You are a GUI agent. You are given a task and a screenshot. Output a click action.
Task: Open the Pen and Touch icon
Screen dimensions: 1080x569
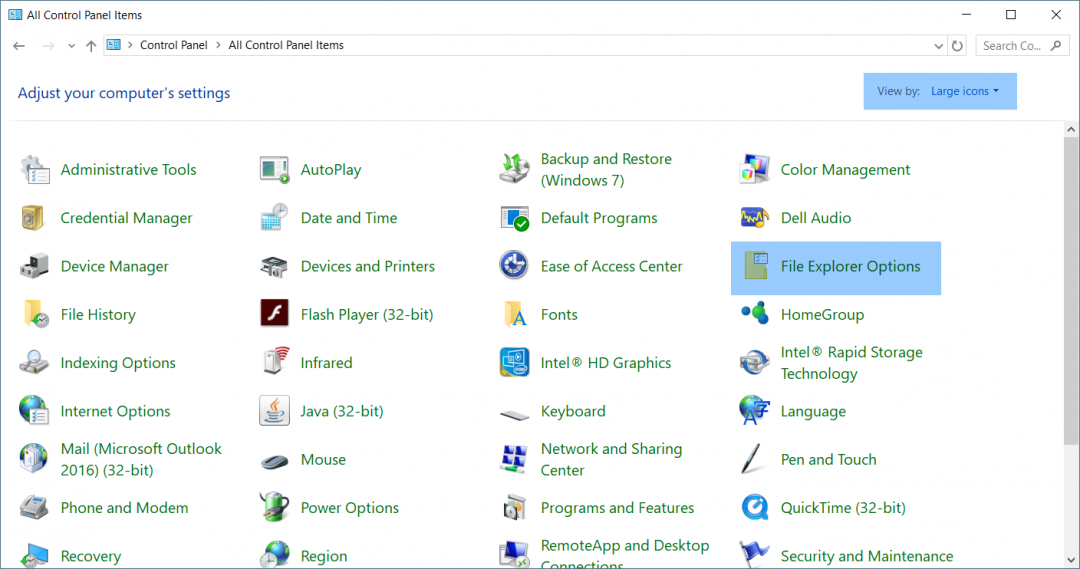[752, 459]
